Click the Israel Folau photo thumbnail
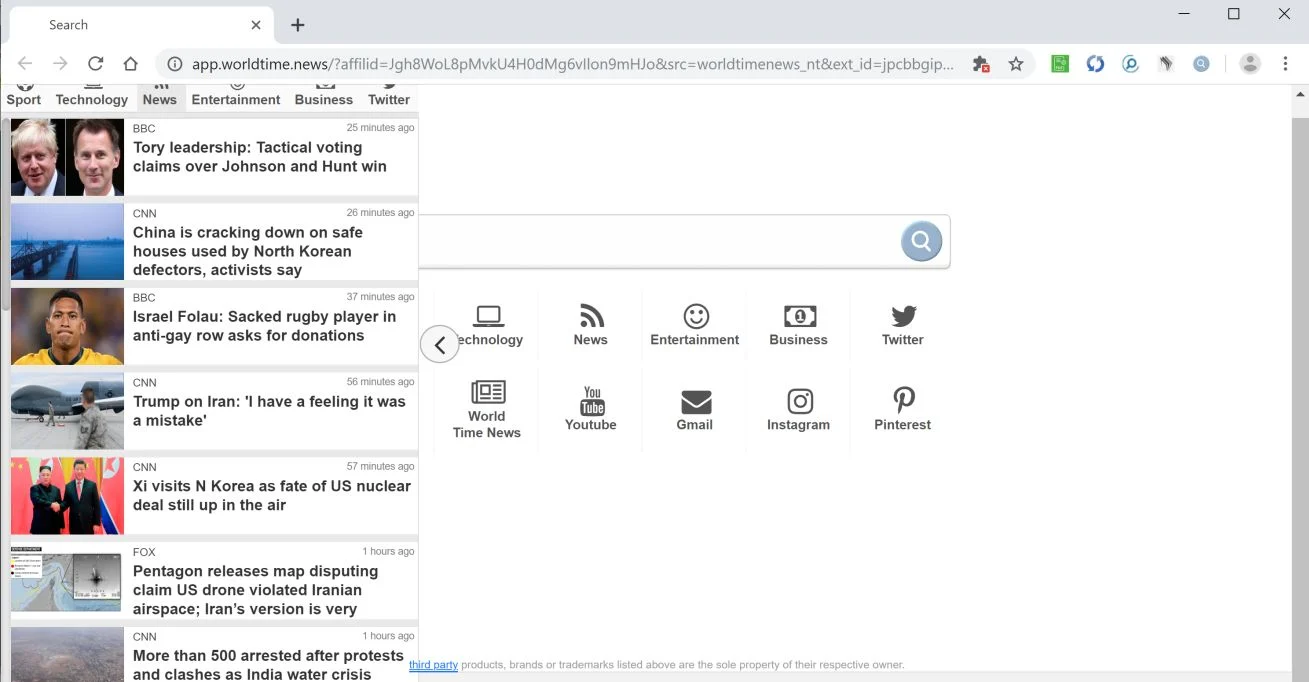The image size is (1309, 682). (x=67, y=326)
